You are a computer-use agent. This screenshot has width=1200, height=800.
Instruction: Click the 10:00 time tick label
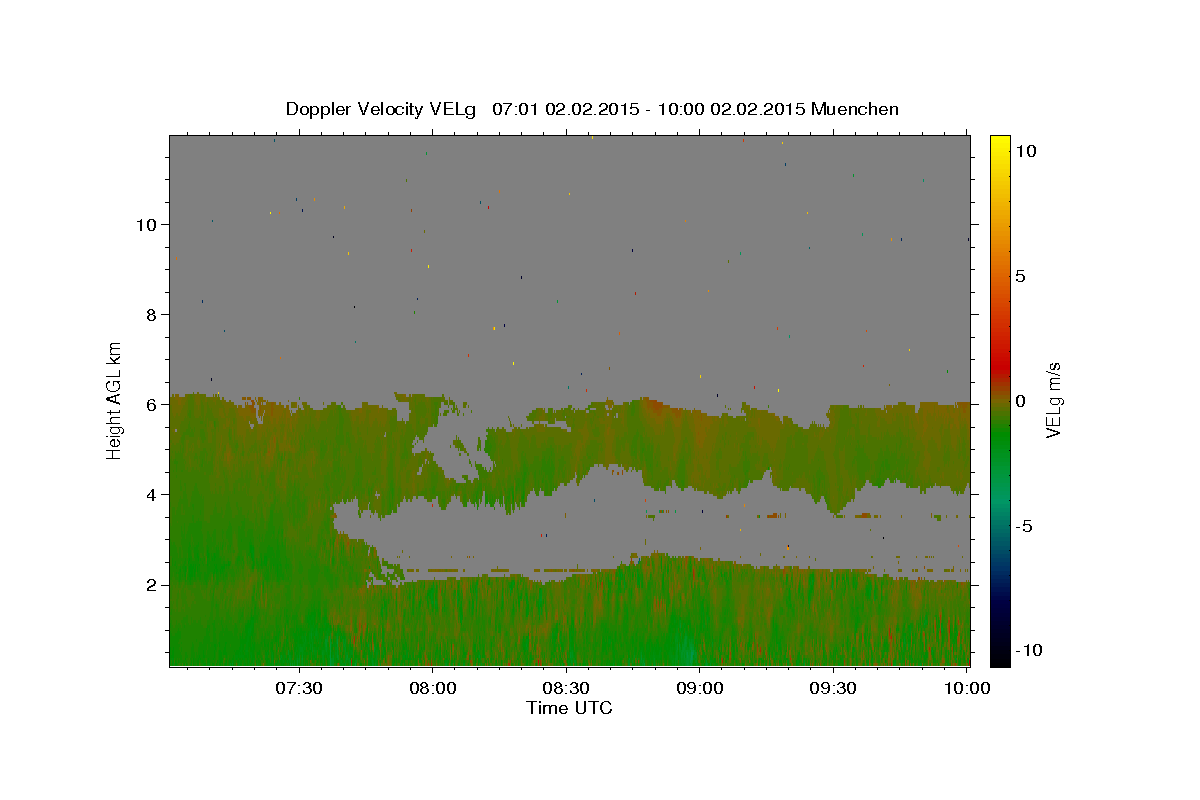coord(967,688)
